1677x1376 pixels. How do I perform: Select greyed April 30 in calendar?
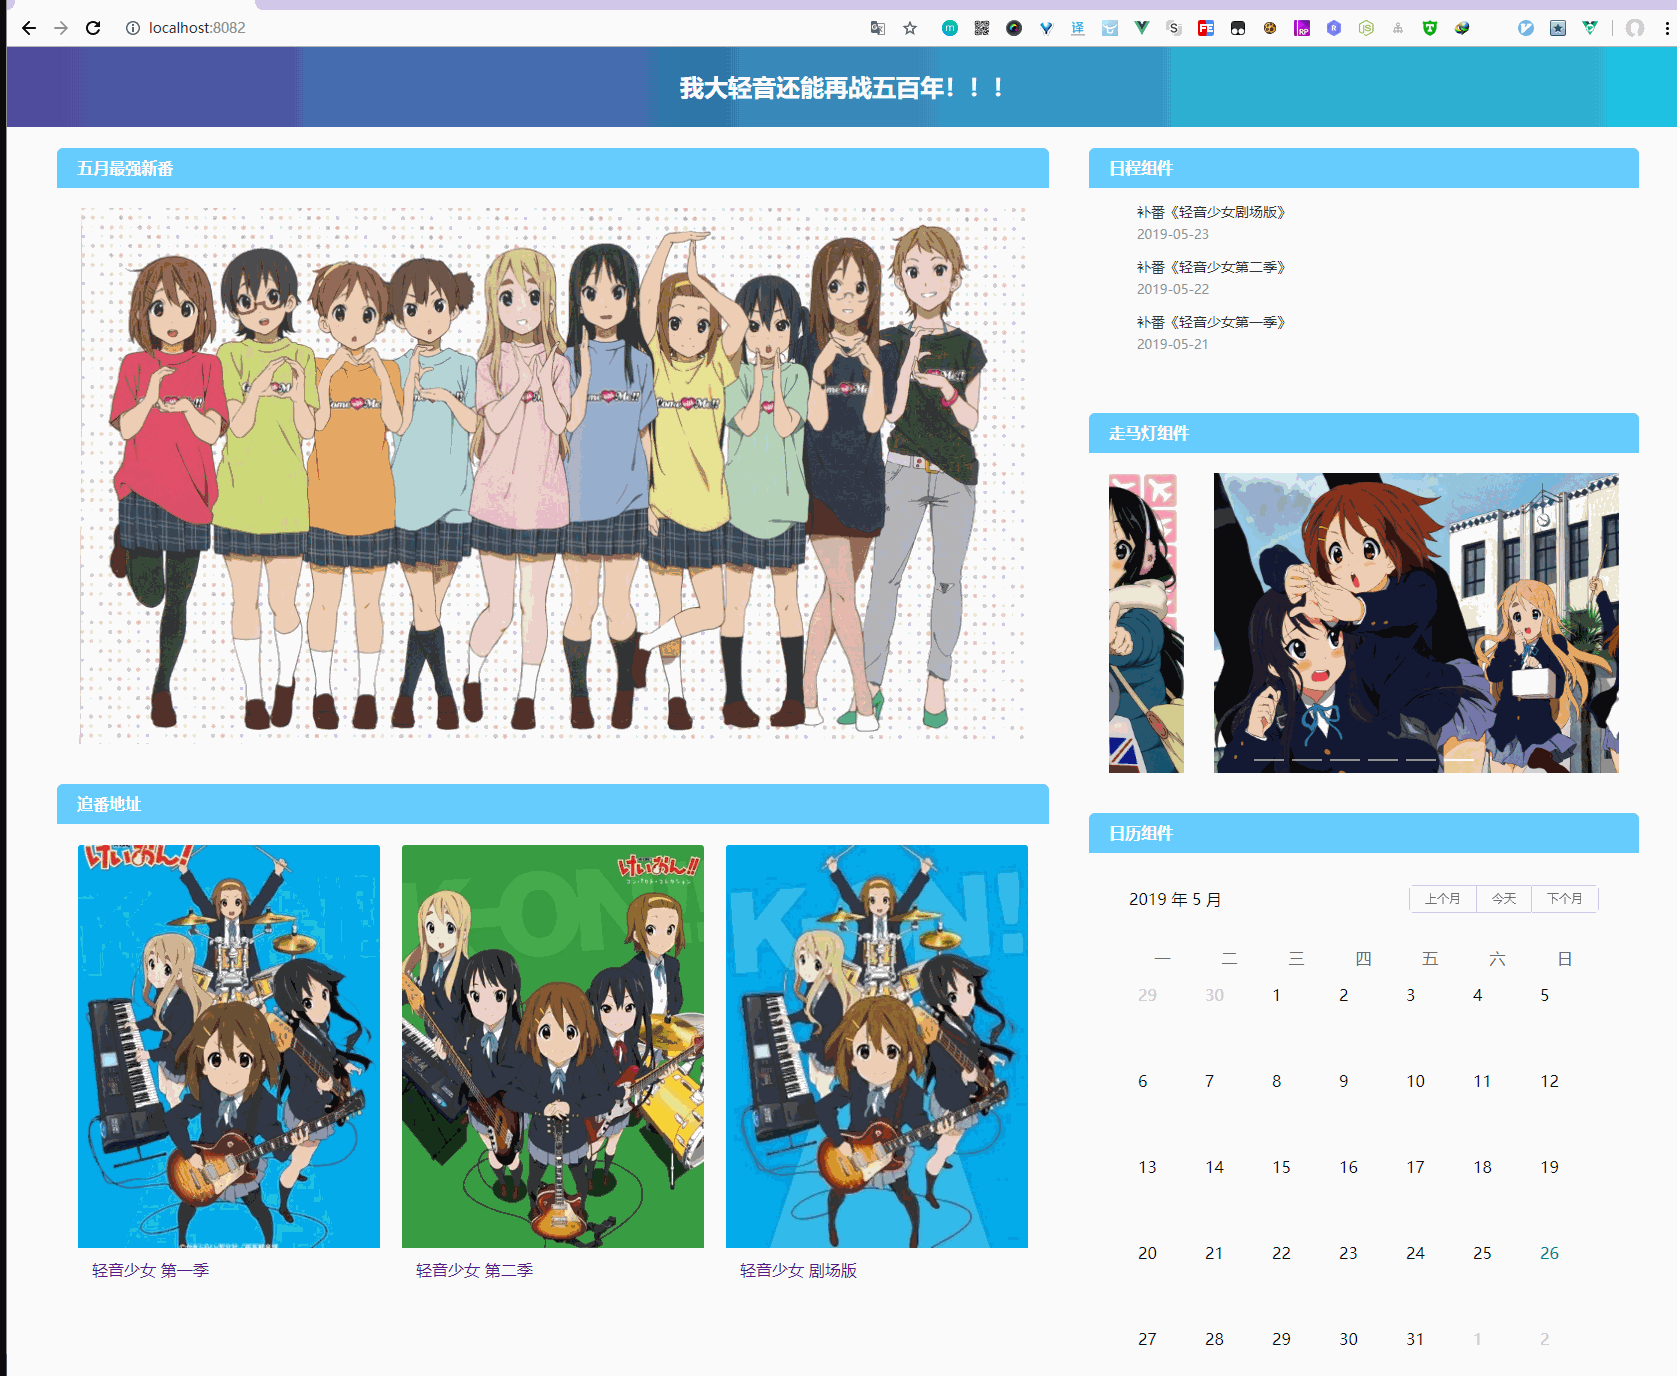1214,995
